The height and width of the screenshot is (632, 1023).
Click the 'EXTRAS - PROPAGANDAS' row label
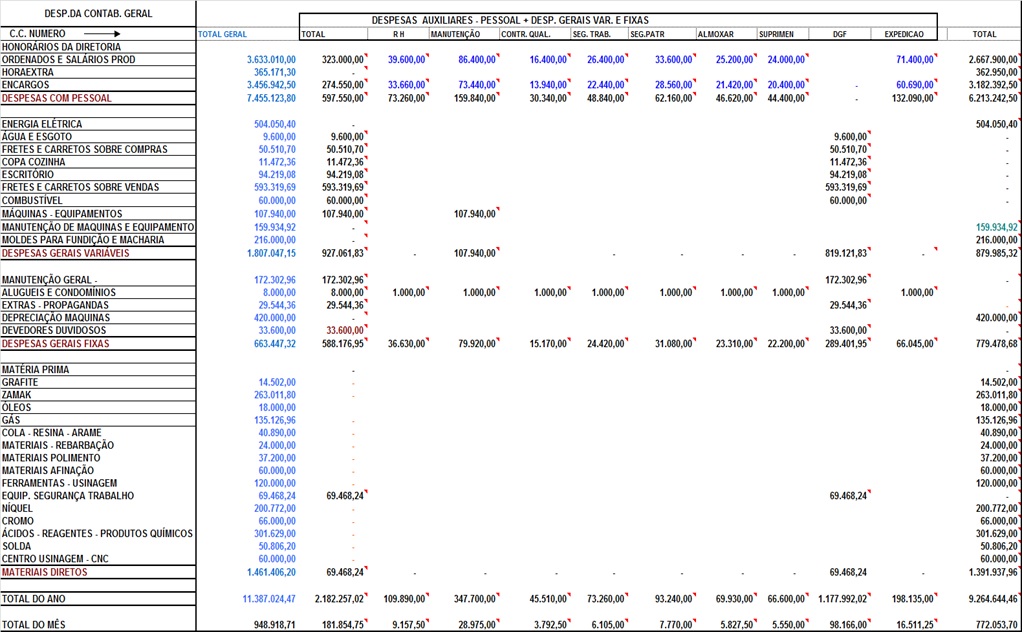point(55,305)
